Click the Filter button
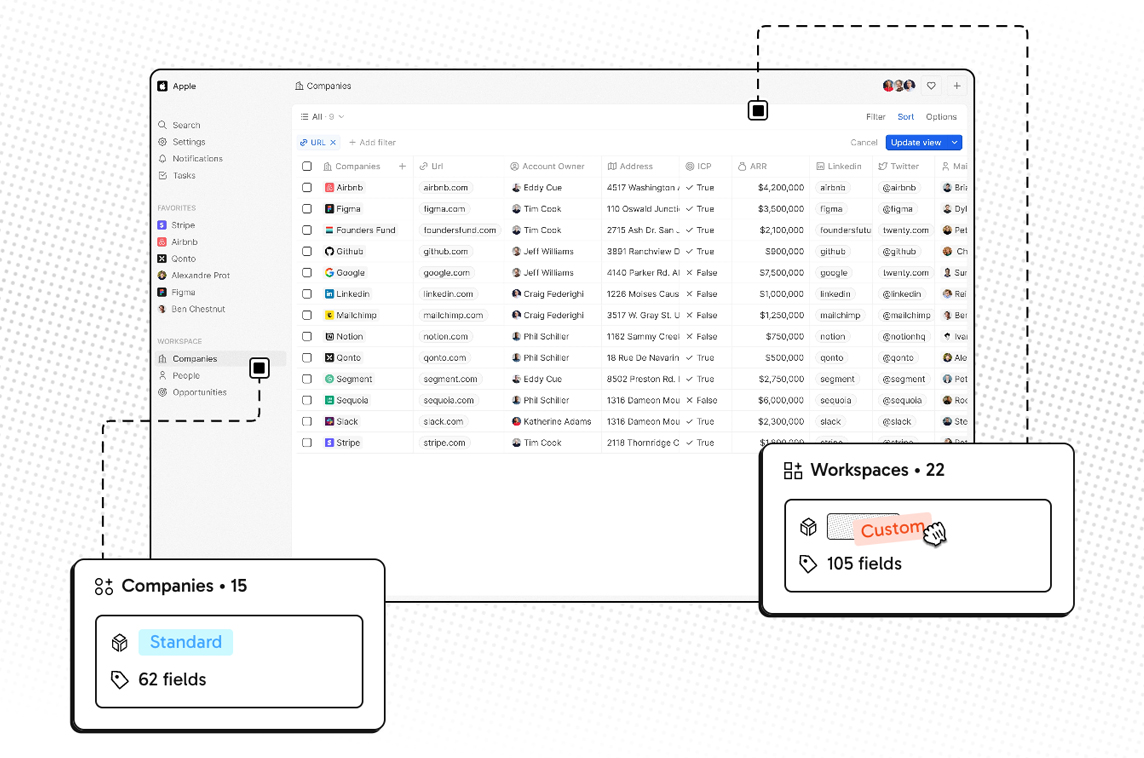Screen dimensions: 1144x758 [x=876, y=117]
